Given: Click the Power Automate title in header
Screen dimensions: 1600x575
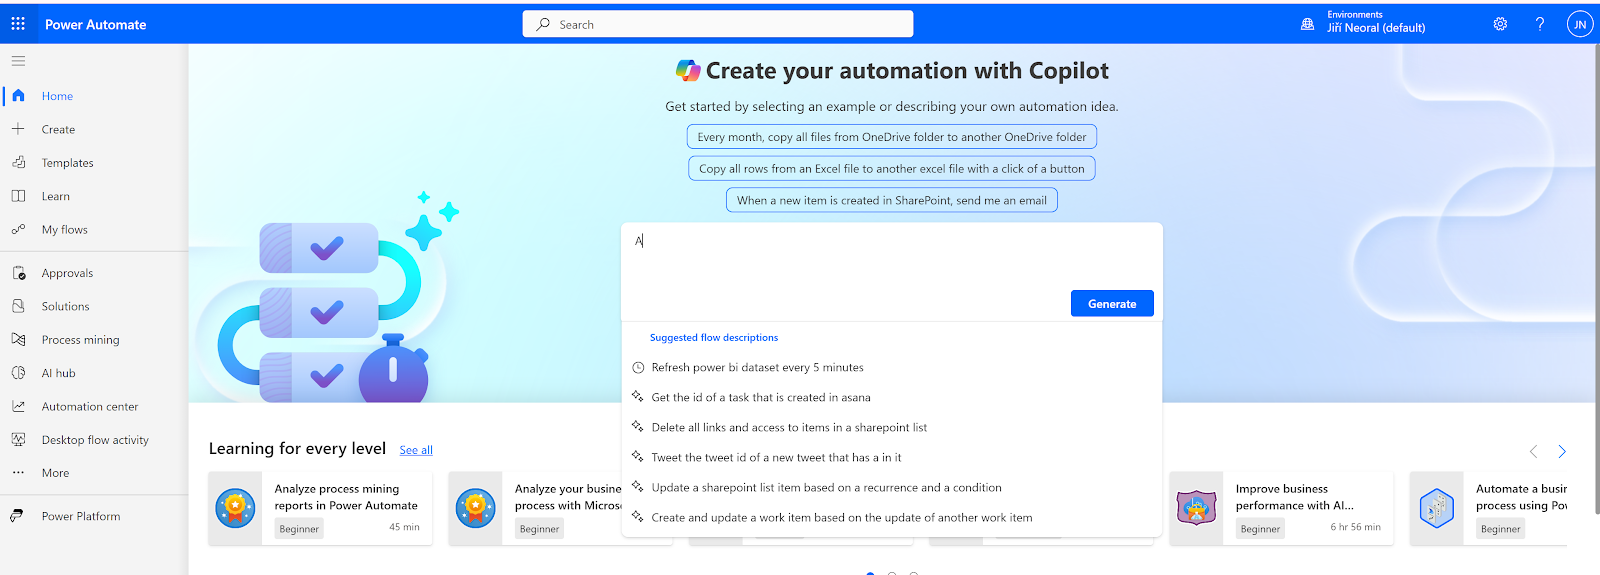Looking at the screenshot, I should coord(95,24).
